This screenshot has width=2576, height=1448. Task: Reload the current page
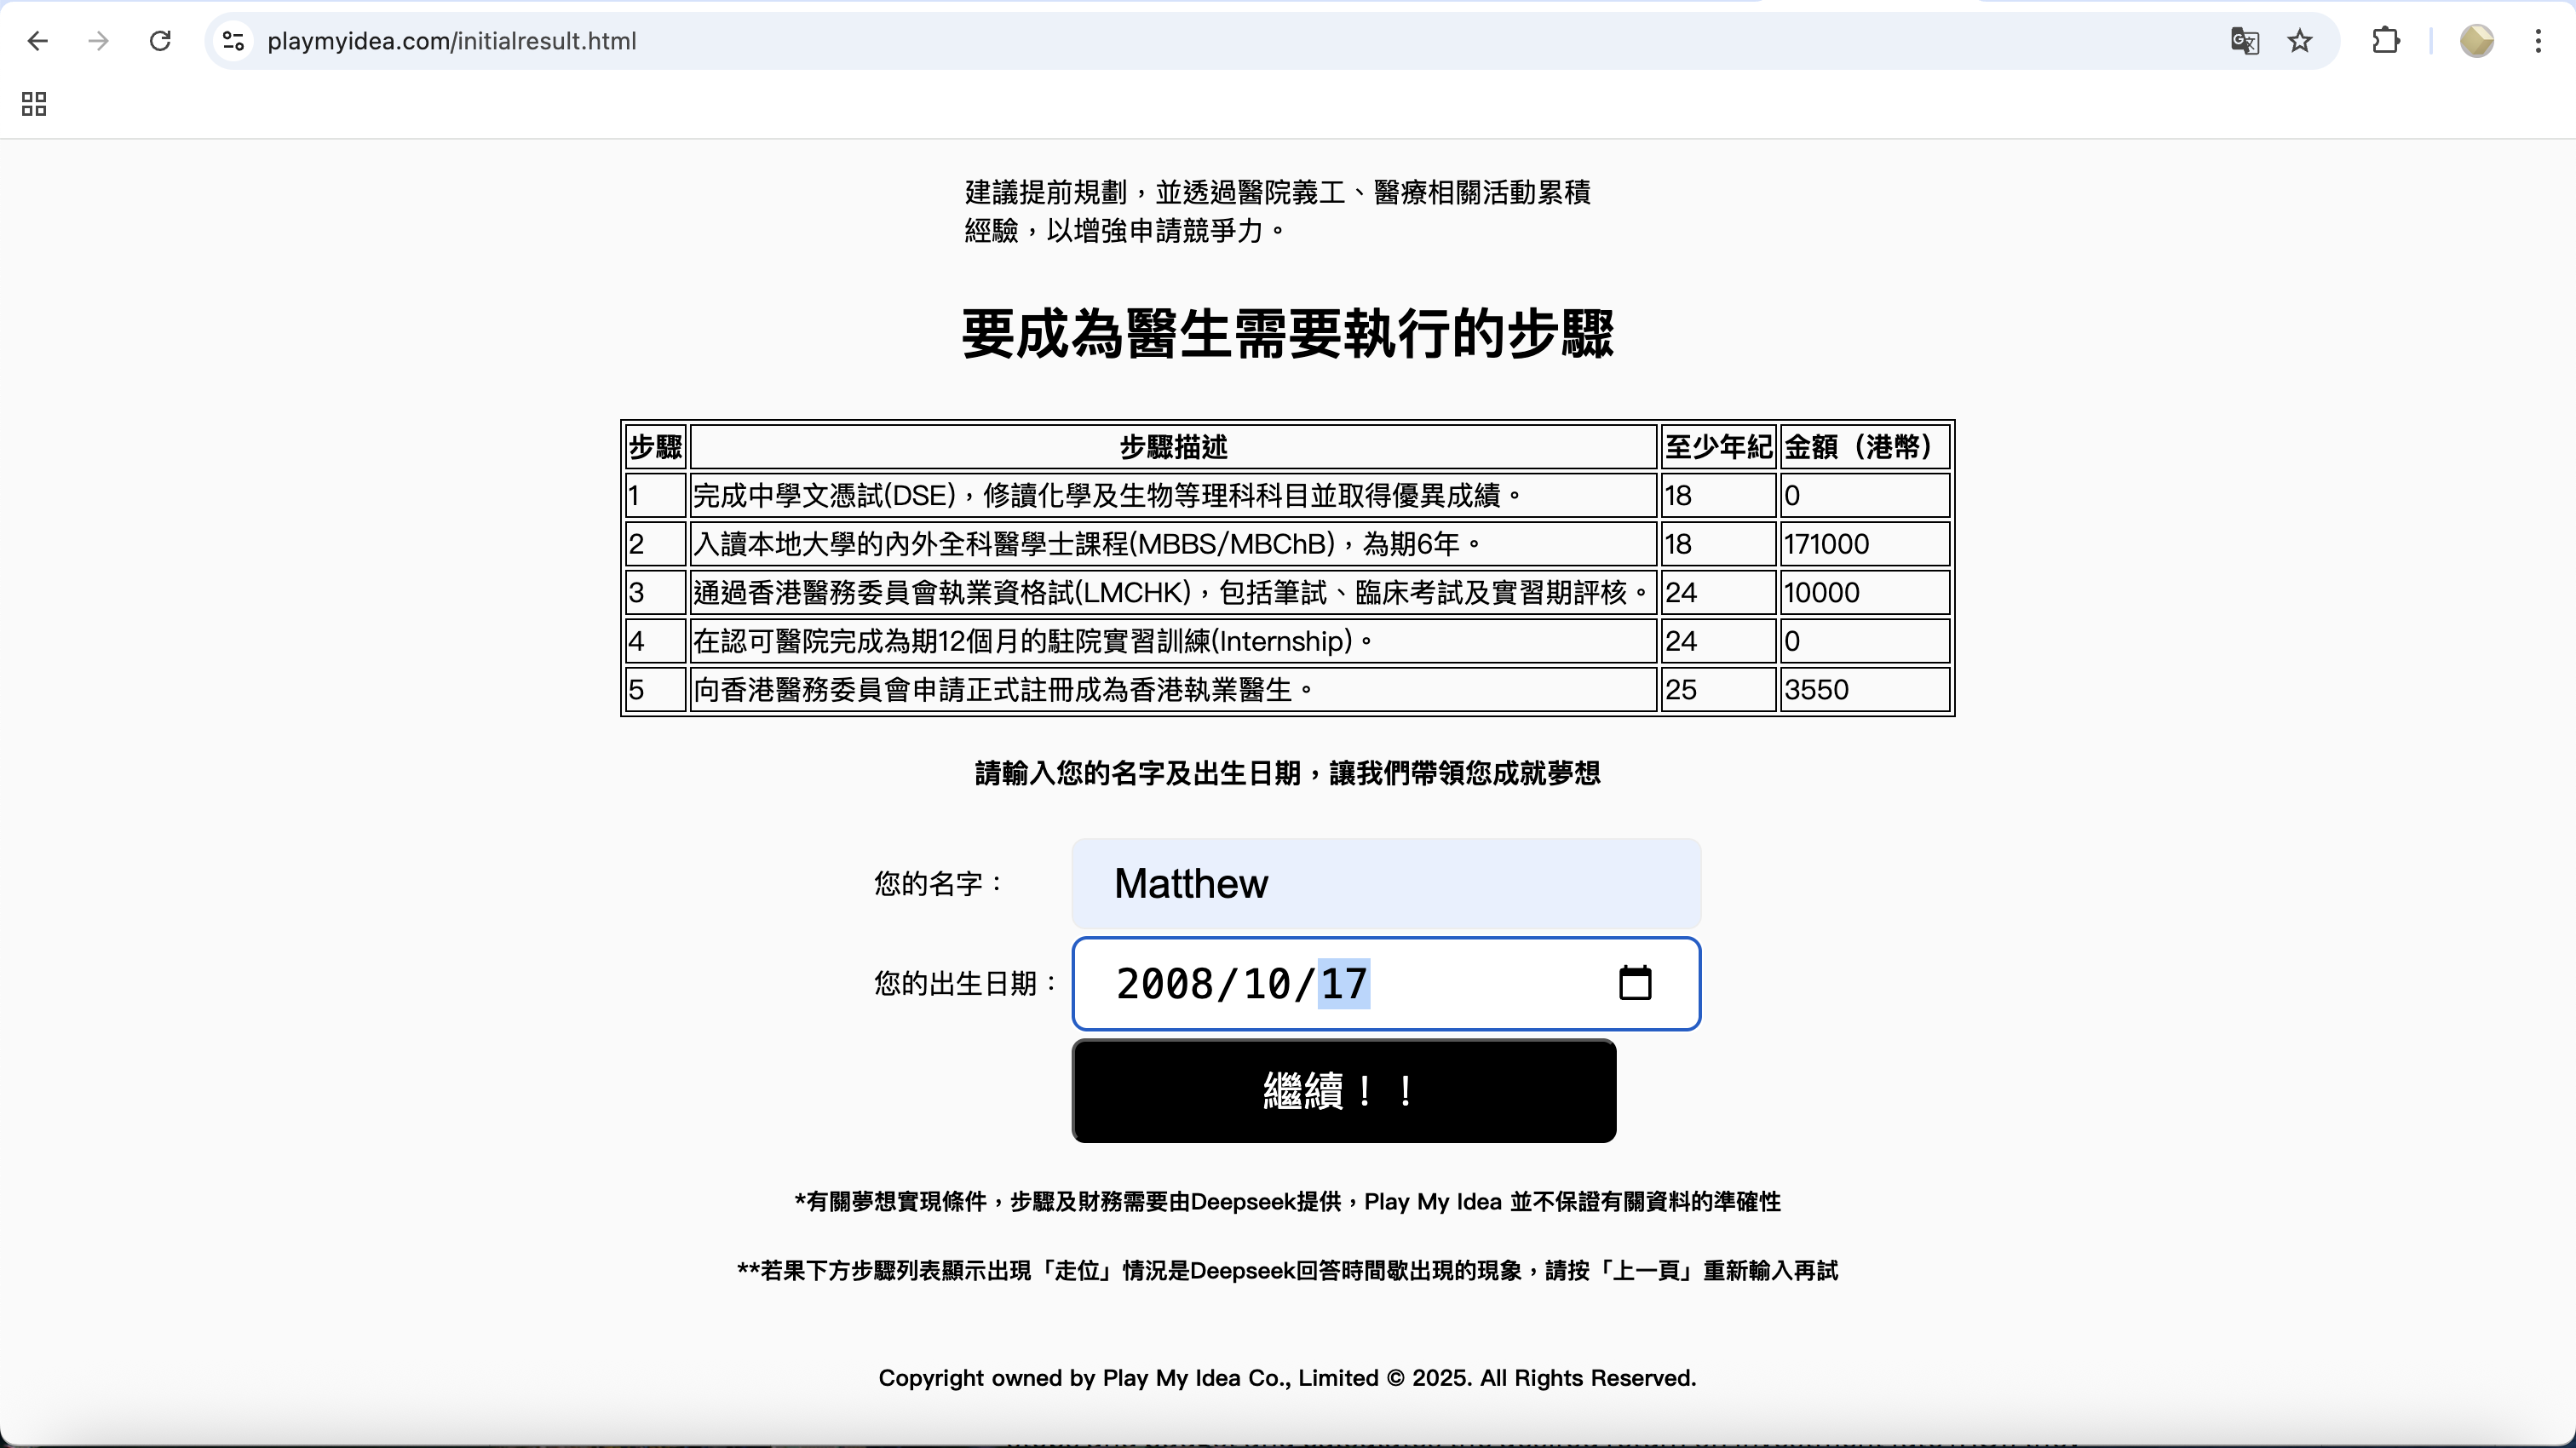(x=160, y=41)
